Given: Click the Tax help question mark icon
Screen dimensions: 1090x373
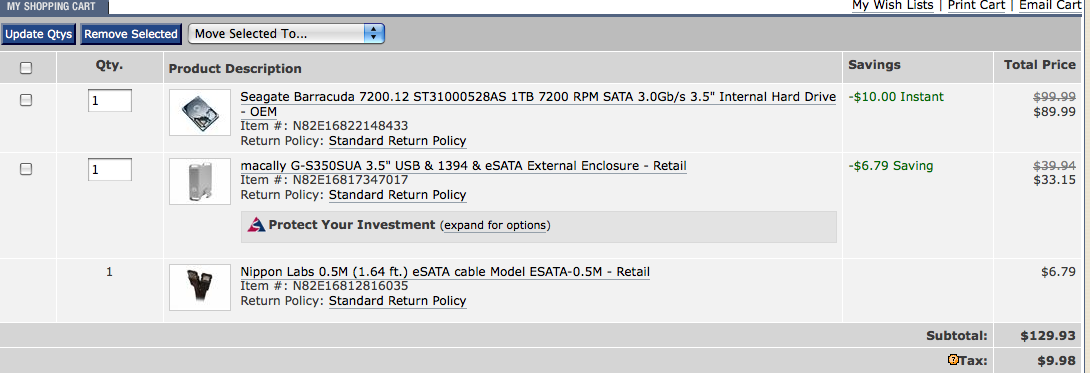Looking at the screenshot, I should click(953, 360).
